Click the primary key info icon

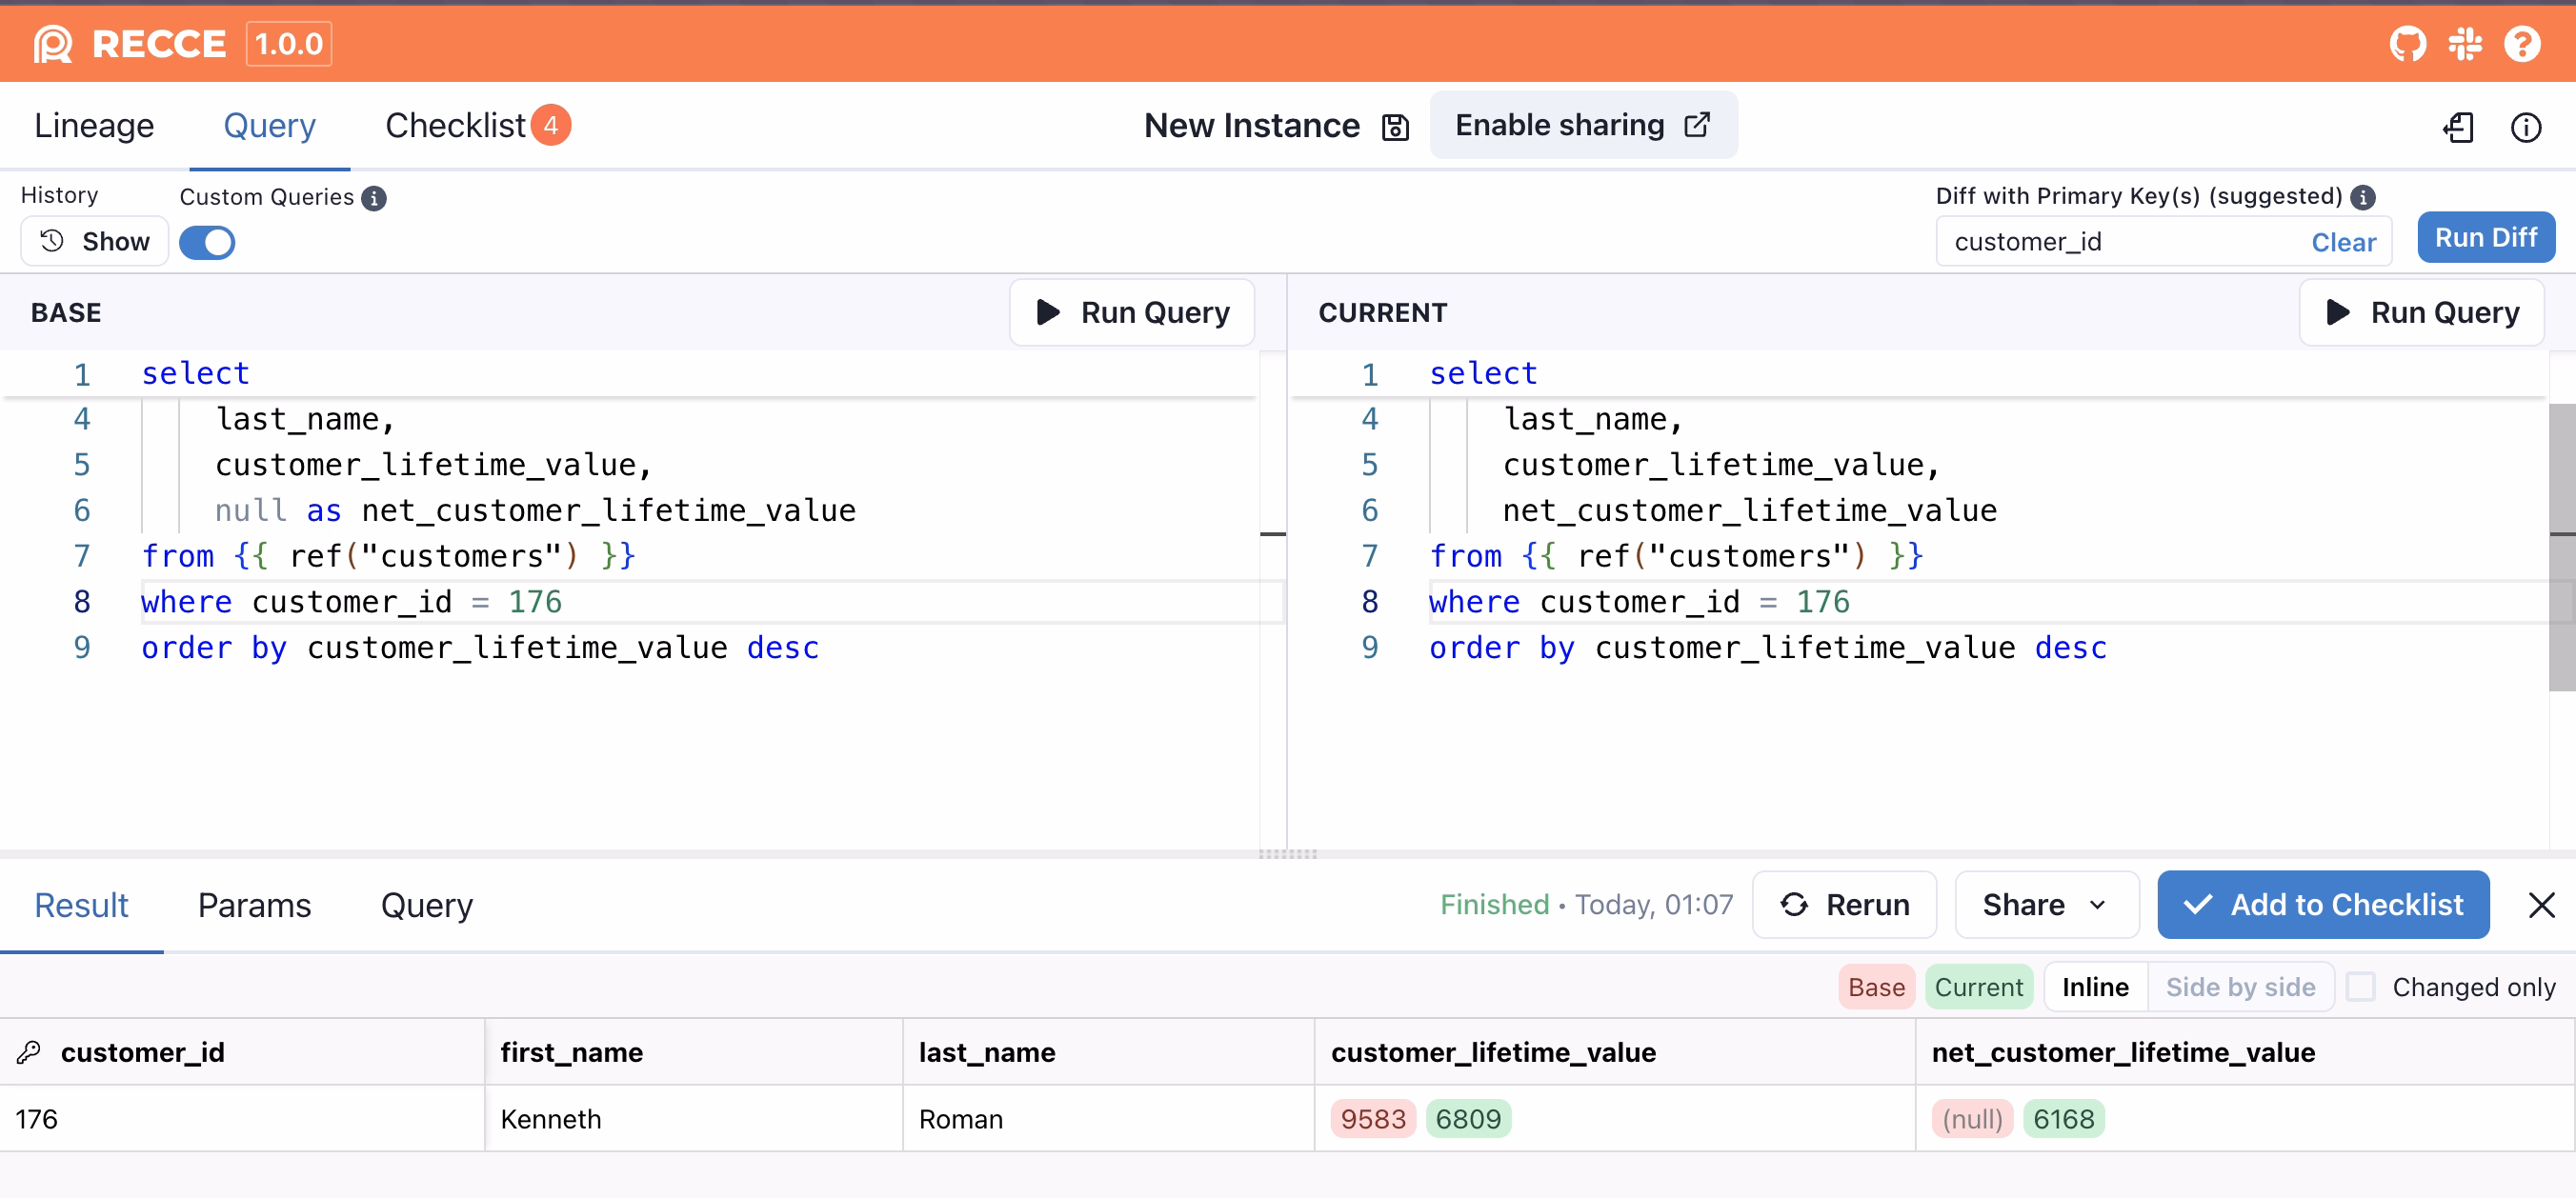(x=2363, y=197)
